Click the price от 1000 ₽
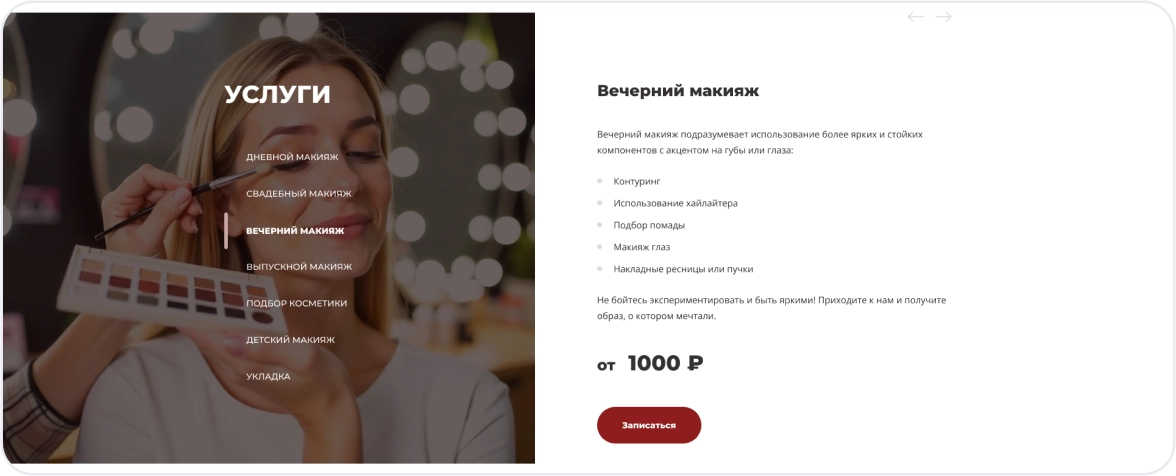 coord(650,364)
